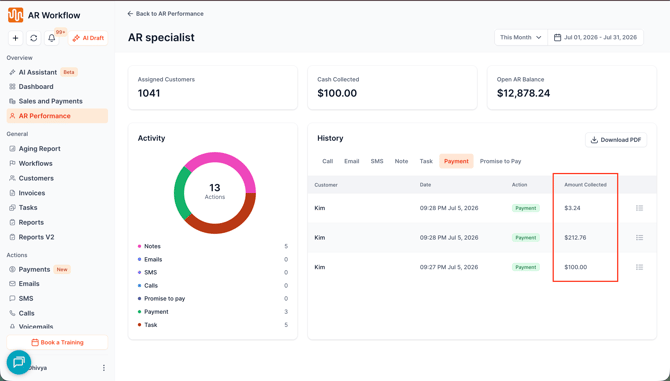The image size is (670, 381).
Task: Click the Promise to pay legend entry
Action: coord(213,299)
